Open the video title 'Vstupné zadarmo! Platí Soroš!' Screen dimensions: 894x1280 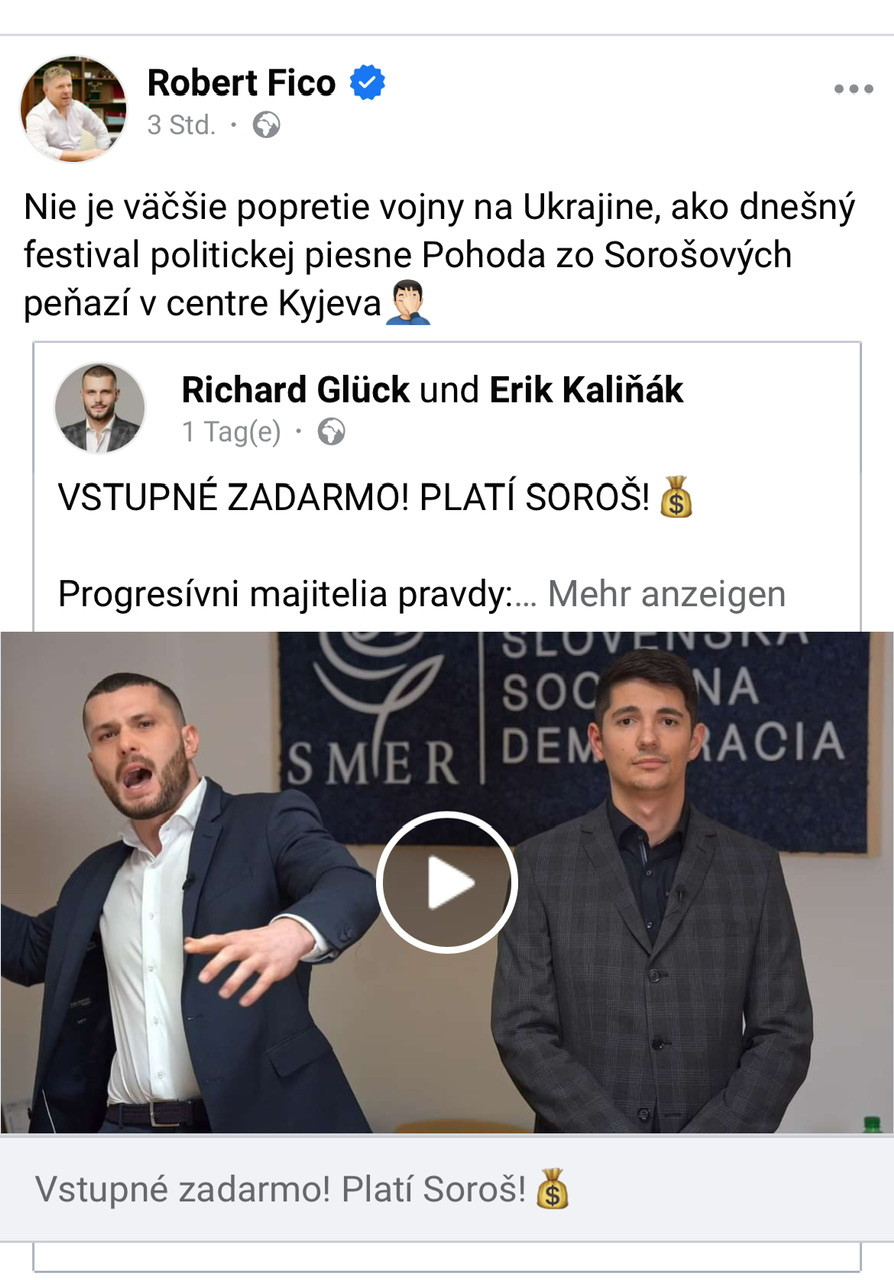click(x=280, y=1189)
